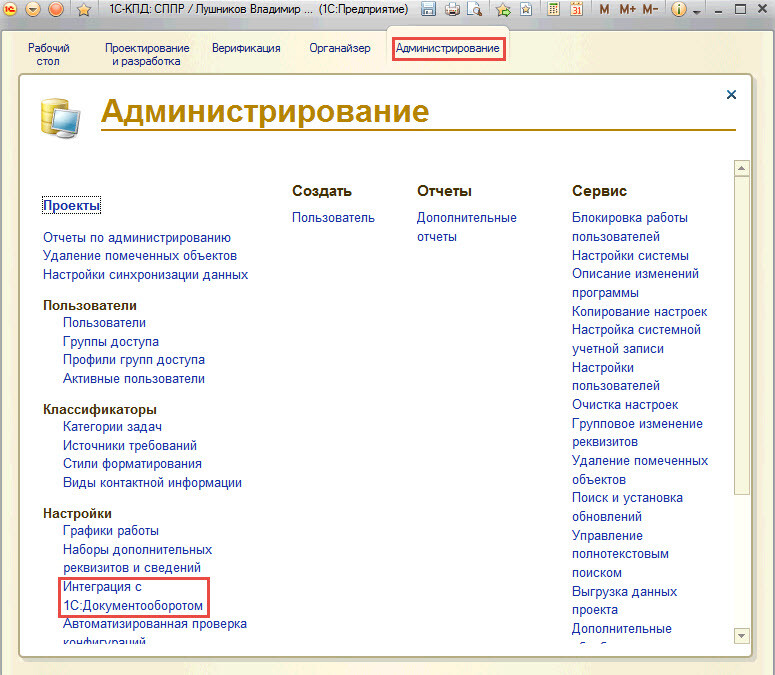Screen dimensions: 775x675
Task: Expand the main menu dropdown arrow at top-left
Action: click(33, 10)
